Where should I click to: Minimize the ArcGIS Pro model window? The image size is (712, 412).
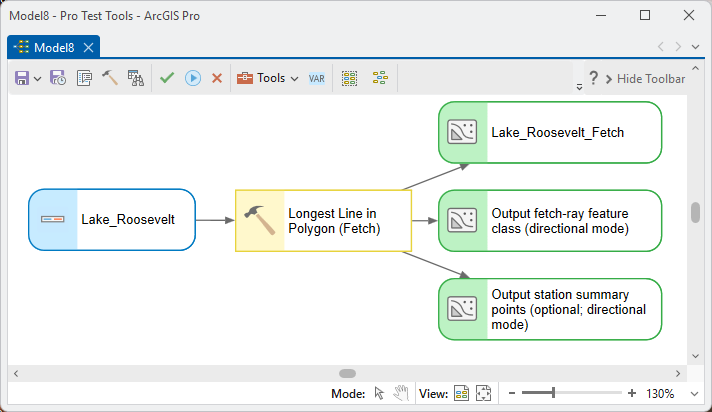(x=601, y=15)
